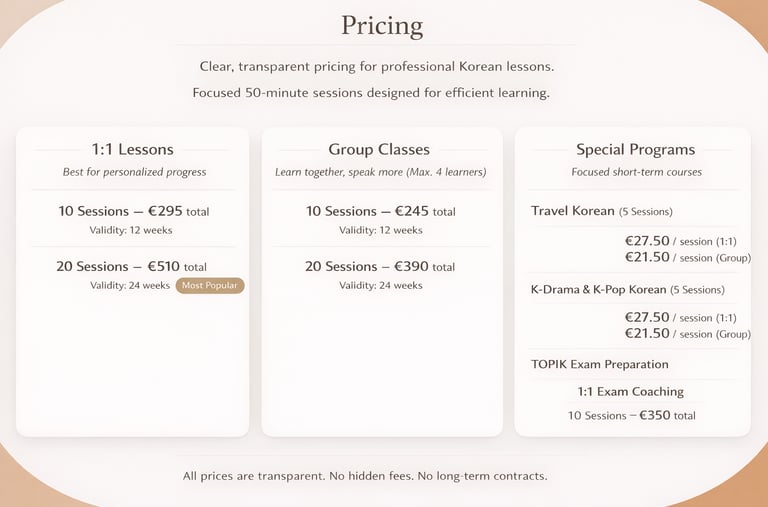This screenshot has width=768, height=507.
Task: Click the "Focused 50-minute sessions" description line
Action: [x=371, y=93]
